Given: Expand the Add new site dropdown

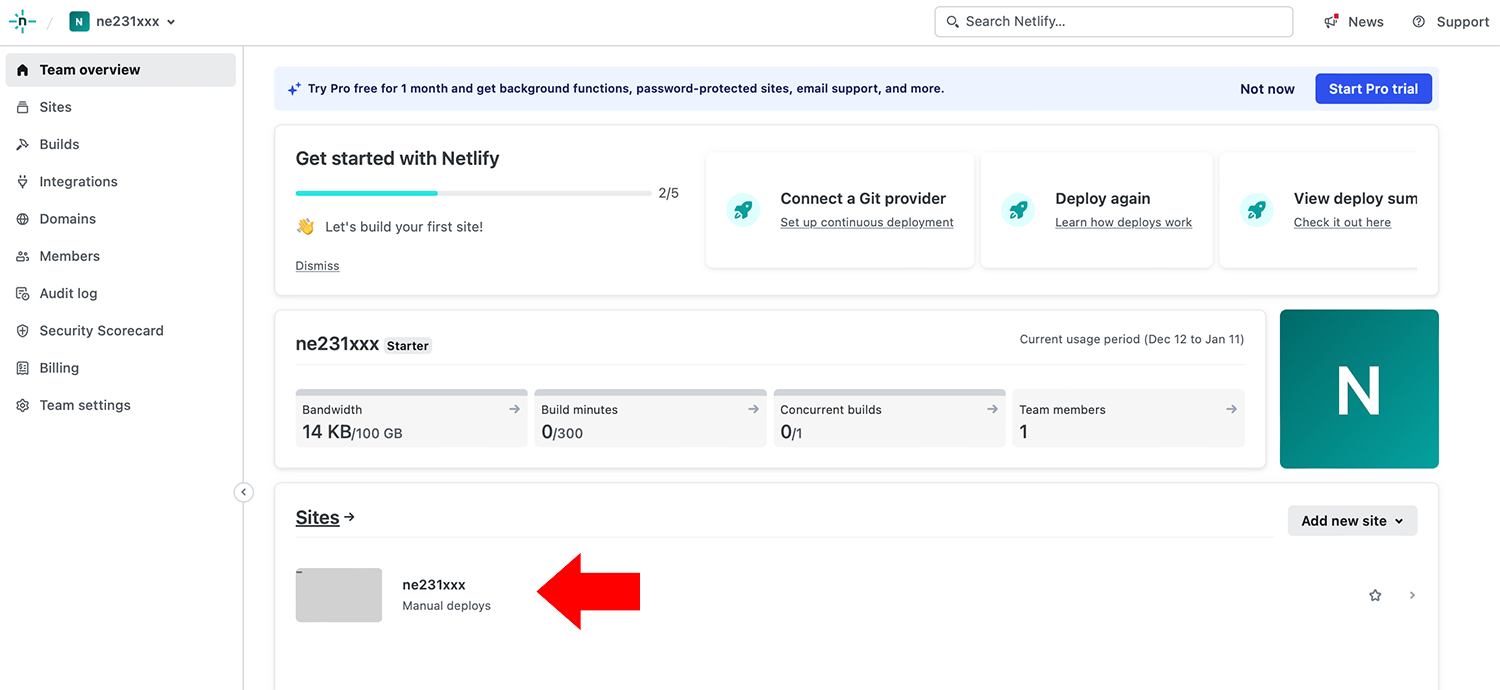Looking at the screenshot, I should coord(1352,521).
